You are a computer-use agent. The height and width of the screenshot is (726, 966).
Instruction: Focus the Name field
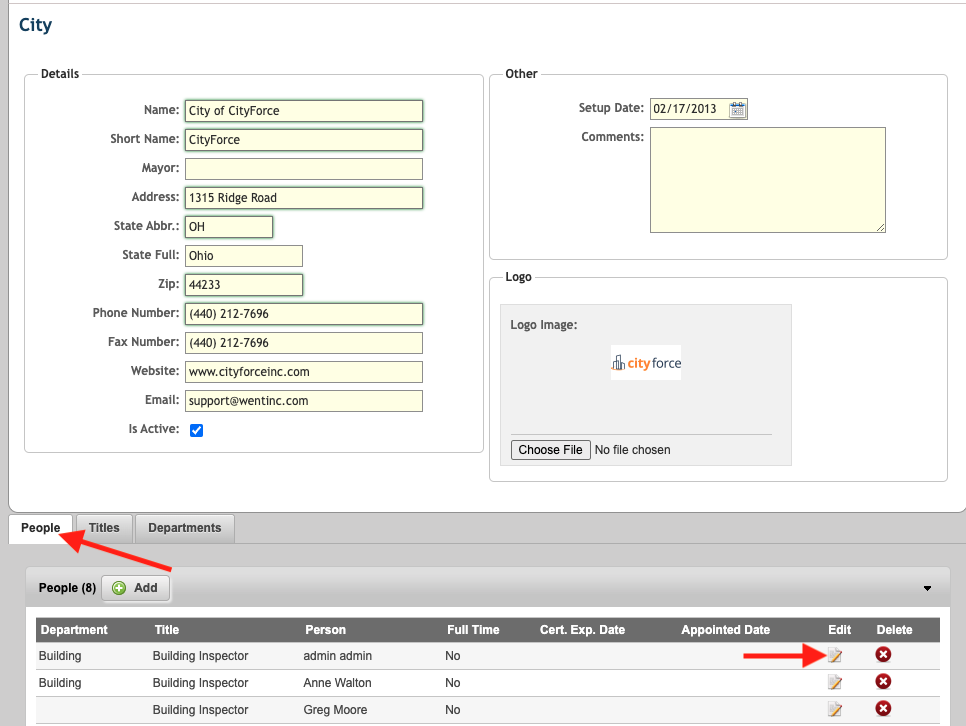[x=304, y=111]
